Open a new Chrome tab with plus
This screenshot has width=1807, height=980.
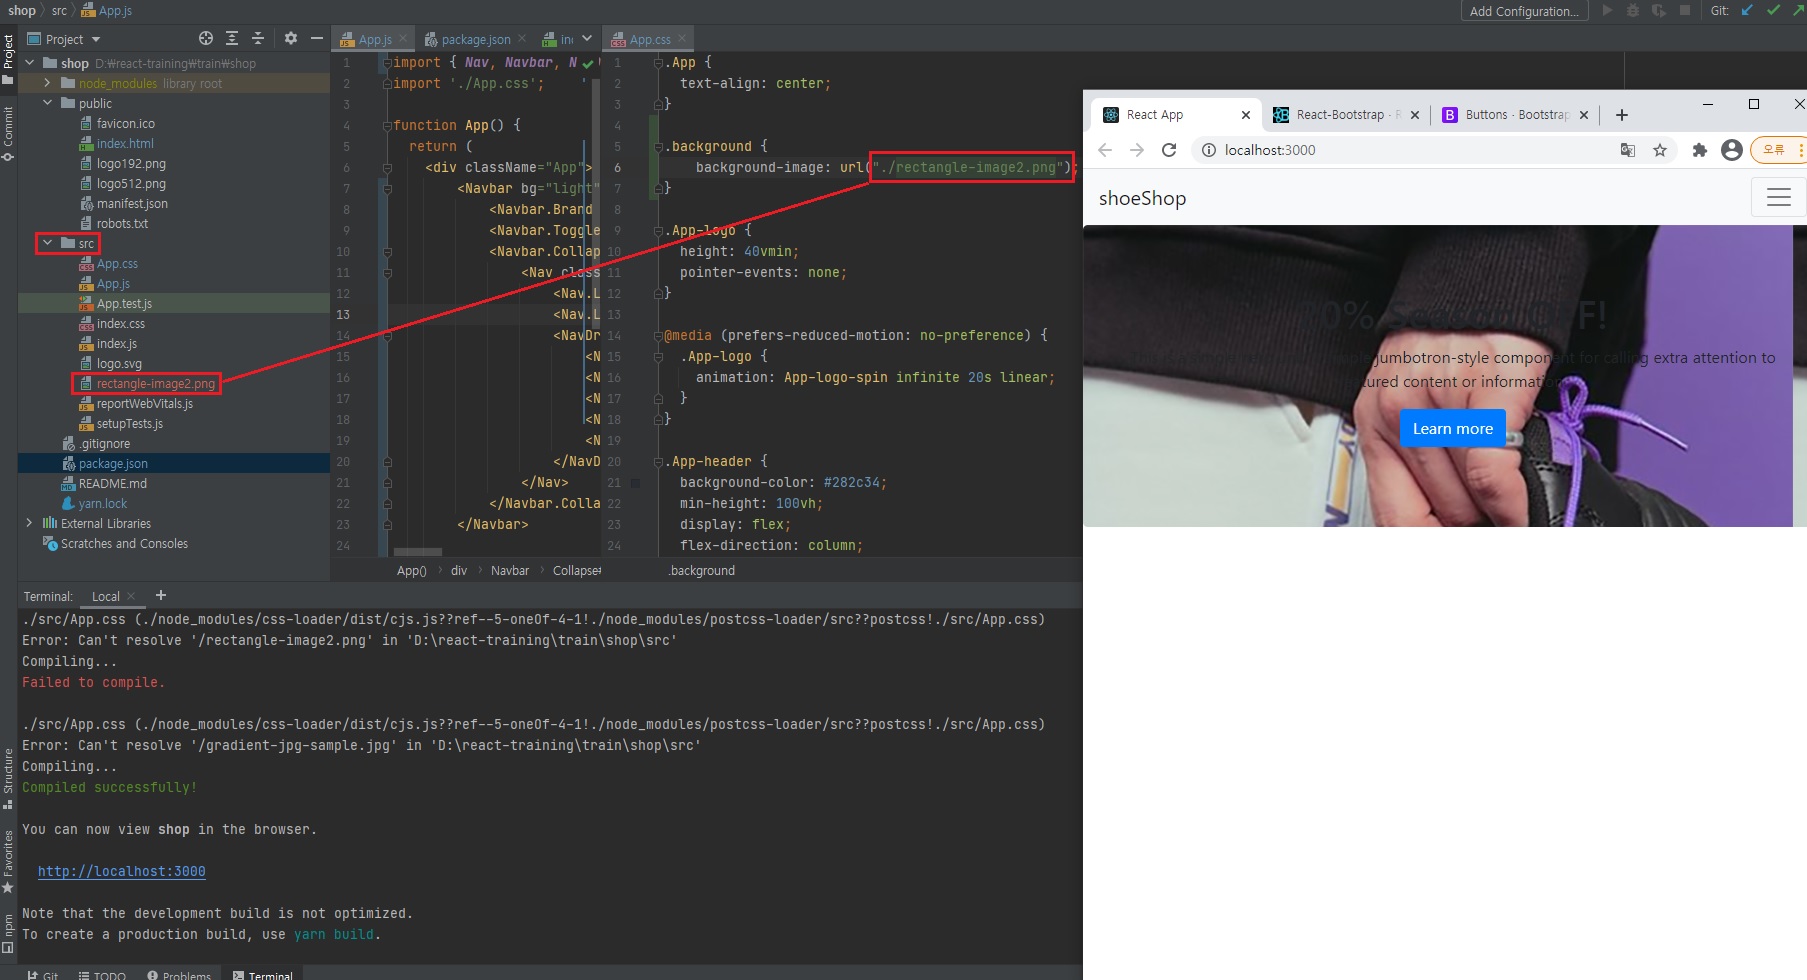pyautogui.click(x=1622, y=115)
